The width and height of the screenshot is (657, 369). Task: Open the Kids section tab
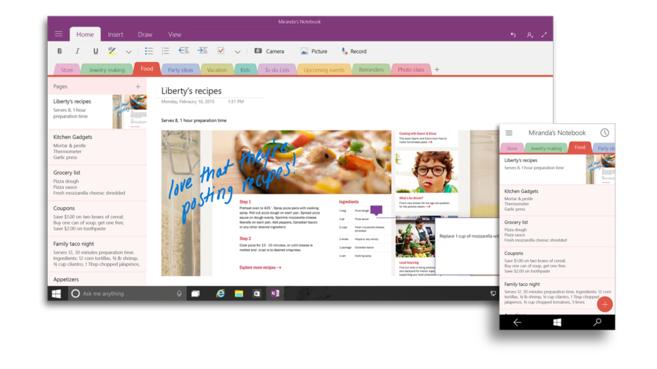(x=245, y=70)
